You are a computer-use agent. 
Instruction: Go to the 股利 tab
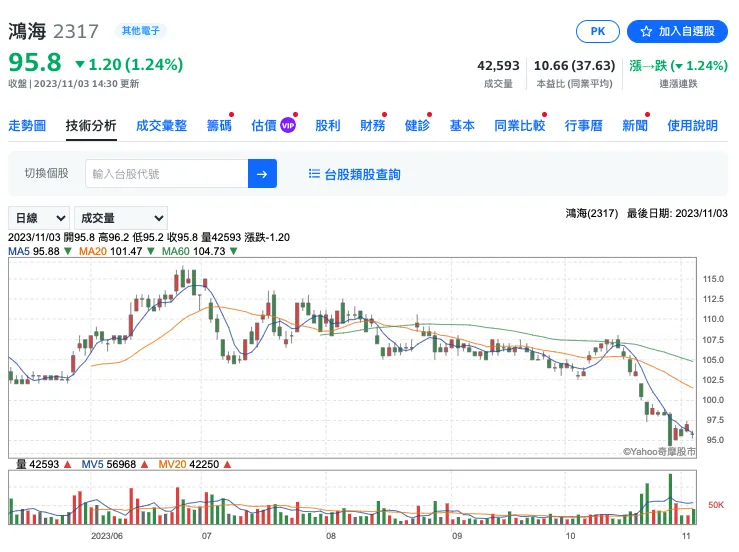[x=328, y=125]
